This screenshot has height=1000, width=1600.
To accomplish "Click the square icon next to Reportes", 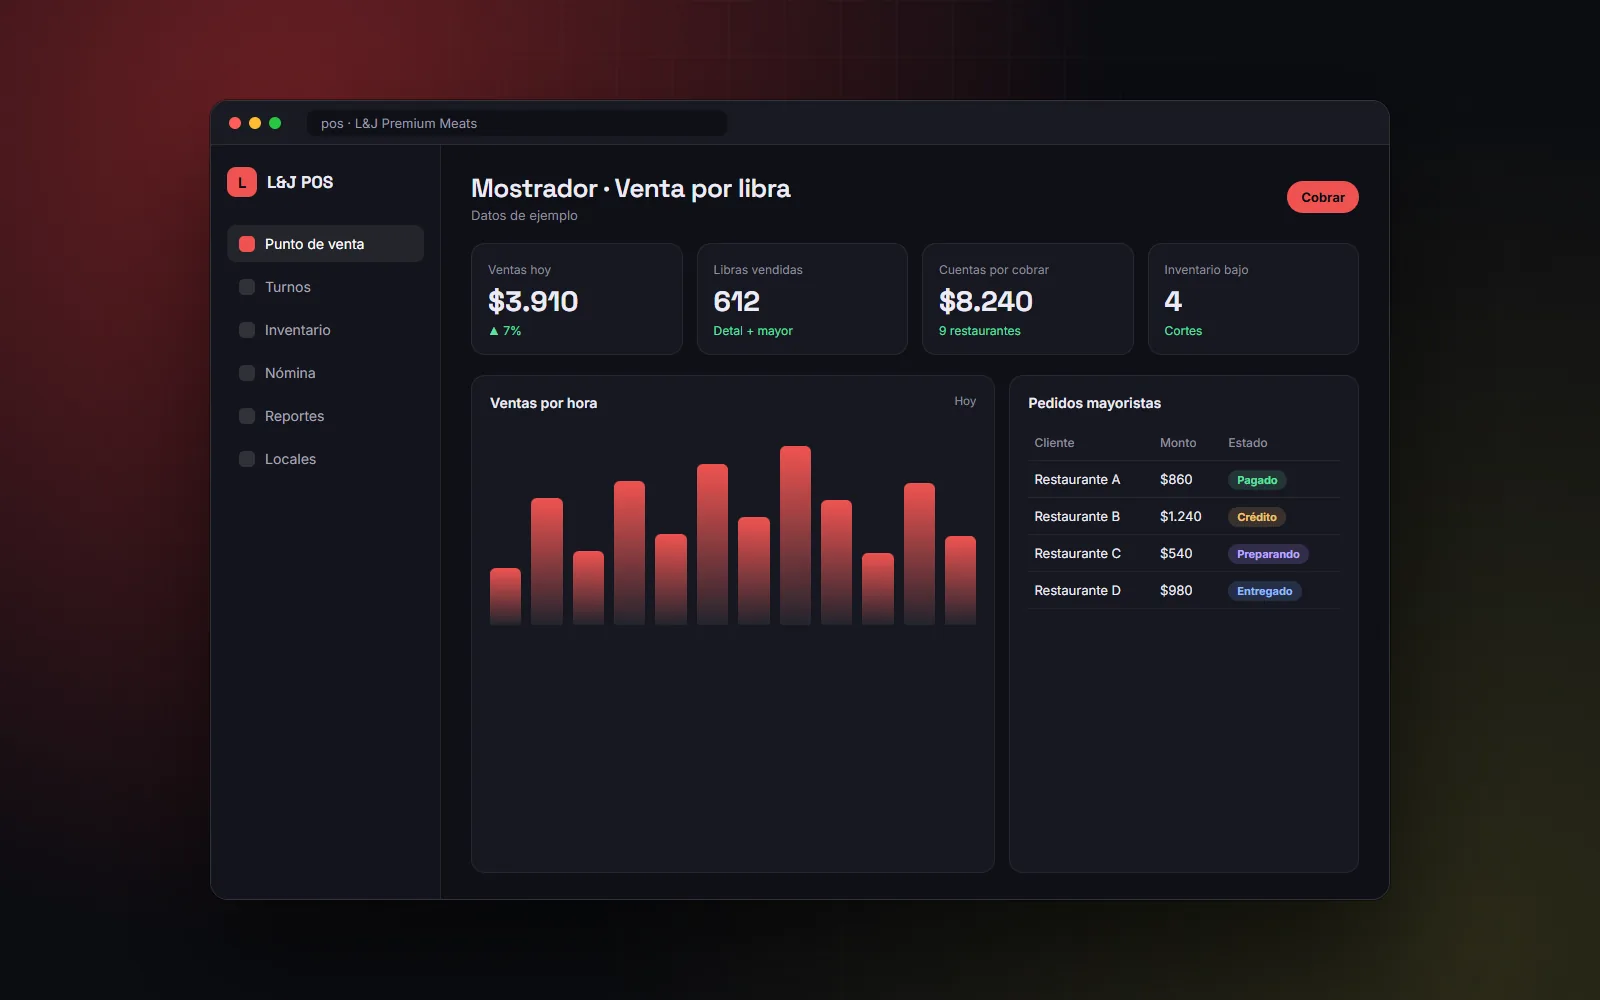I will pyautogui.click(x=247, y=416).
